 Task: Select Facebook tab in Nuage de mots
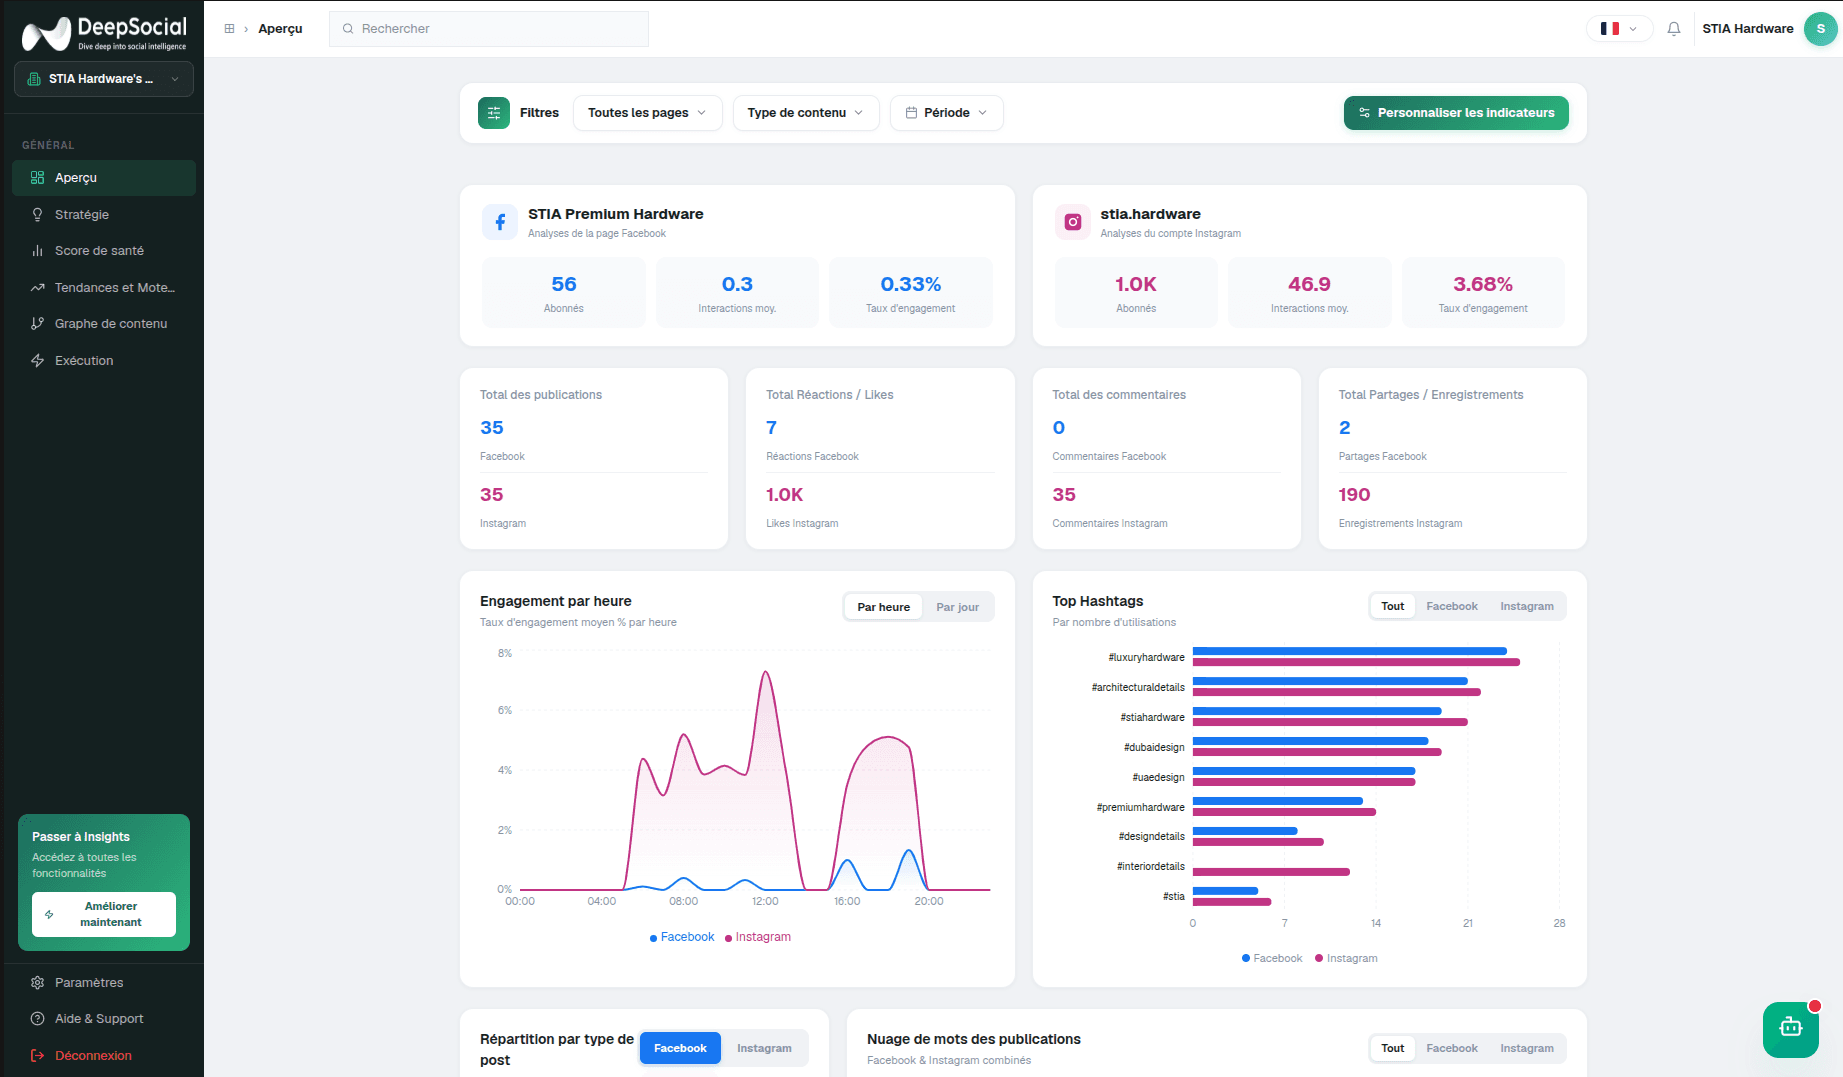[x=1451, y=1048]
